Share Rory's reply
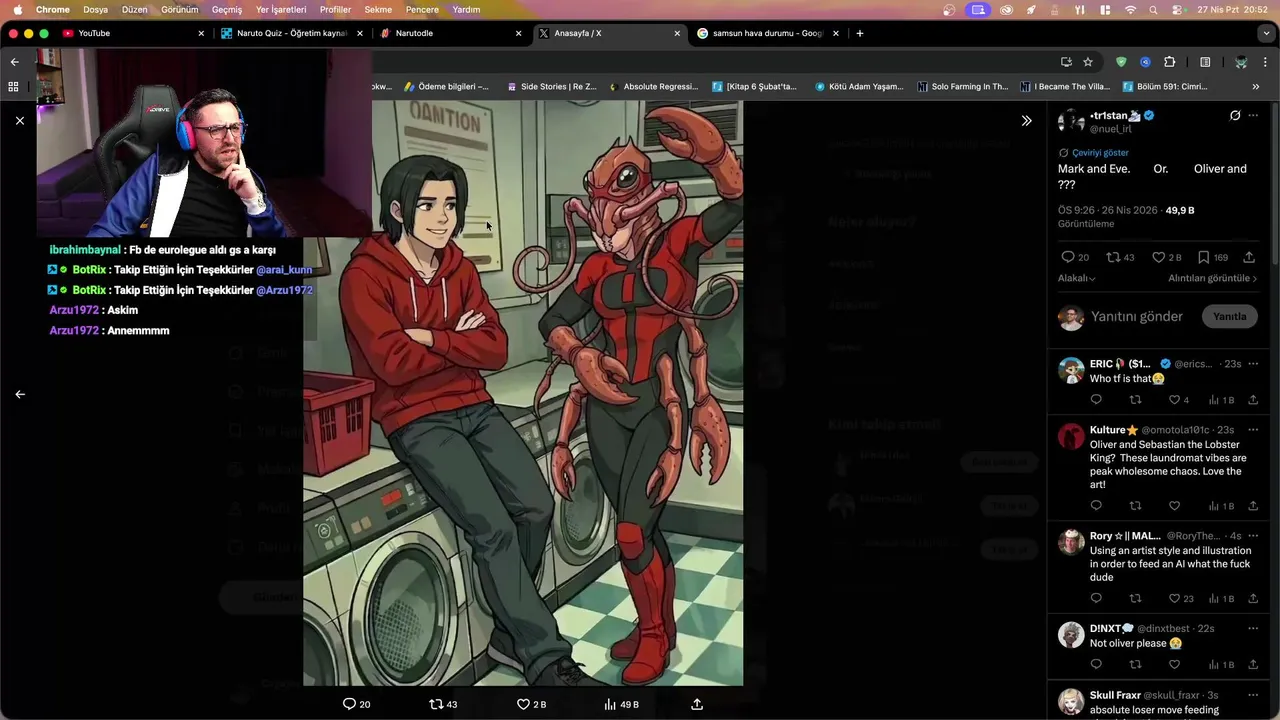This screenshot has width=1280, height=720. point(1253,599)
